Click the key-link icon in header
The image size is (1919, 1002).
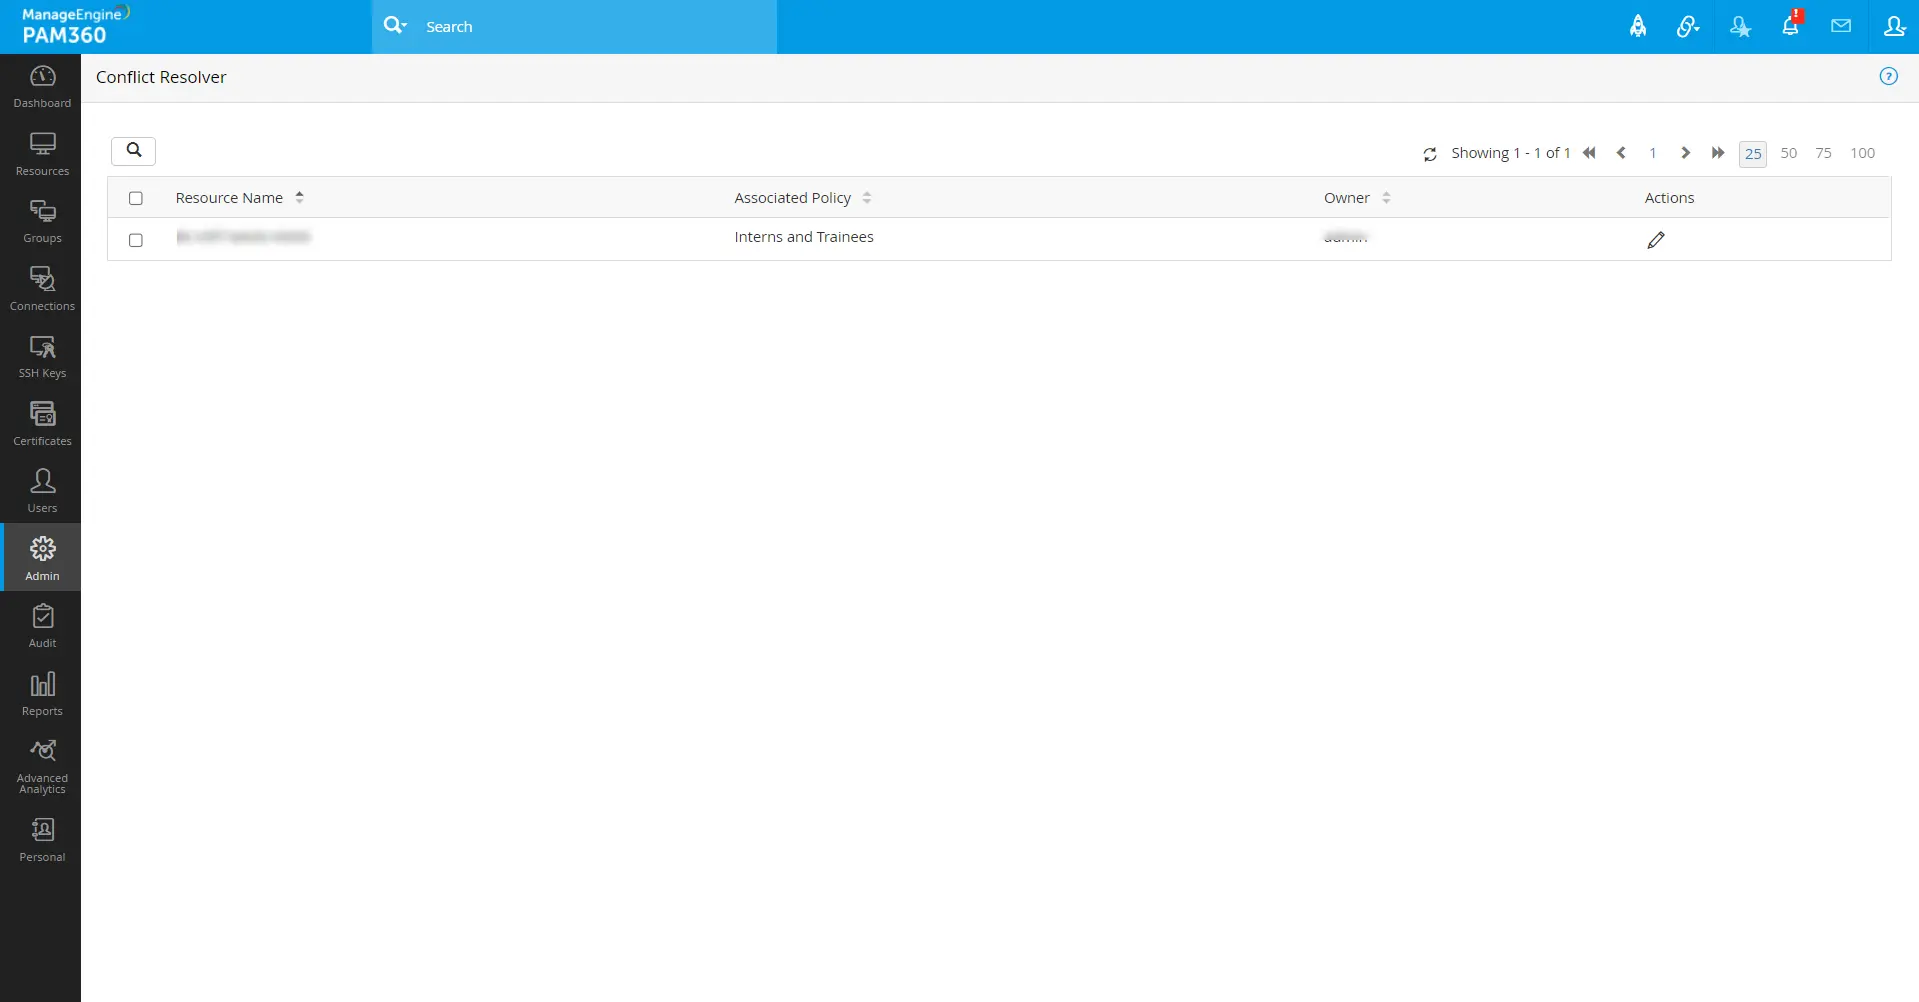pos(1688,26)
